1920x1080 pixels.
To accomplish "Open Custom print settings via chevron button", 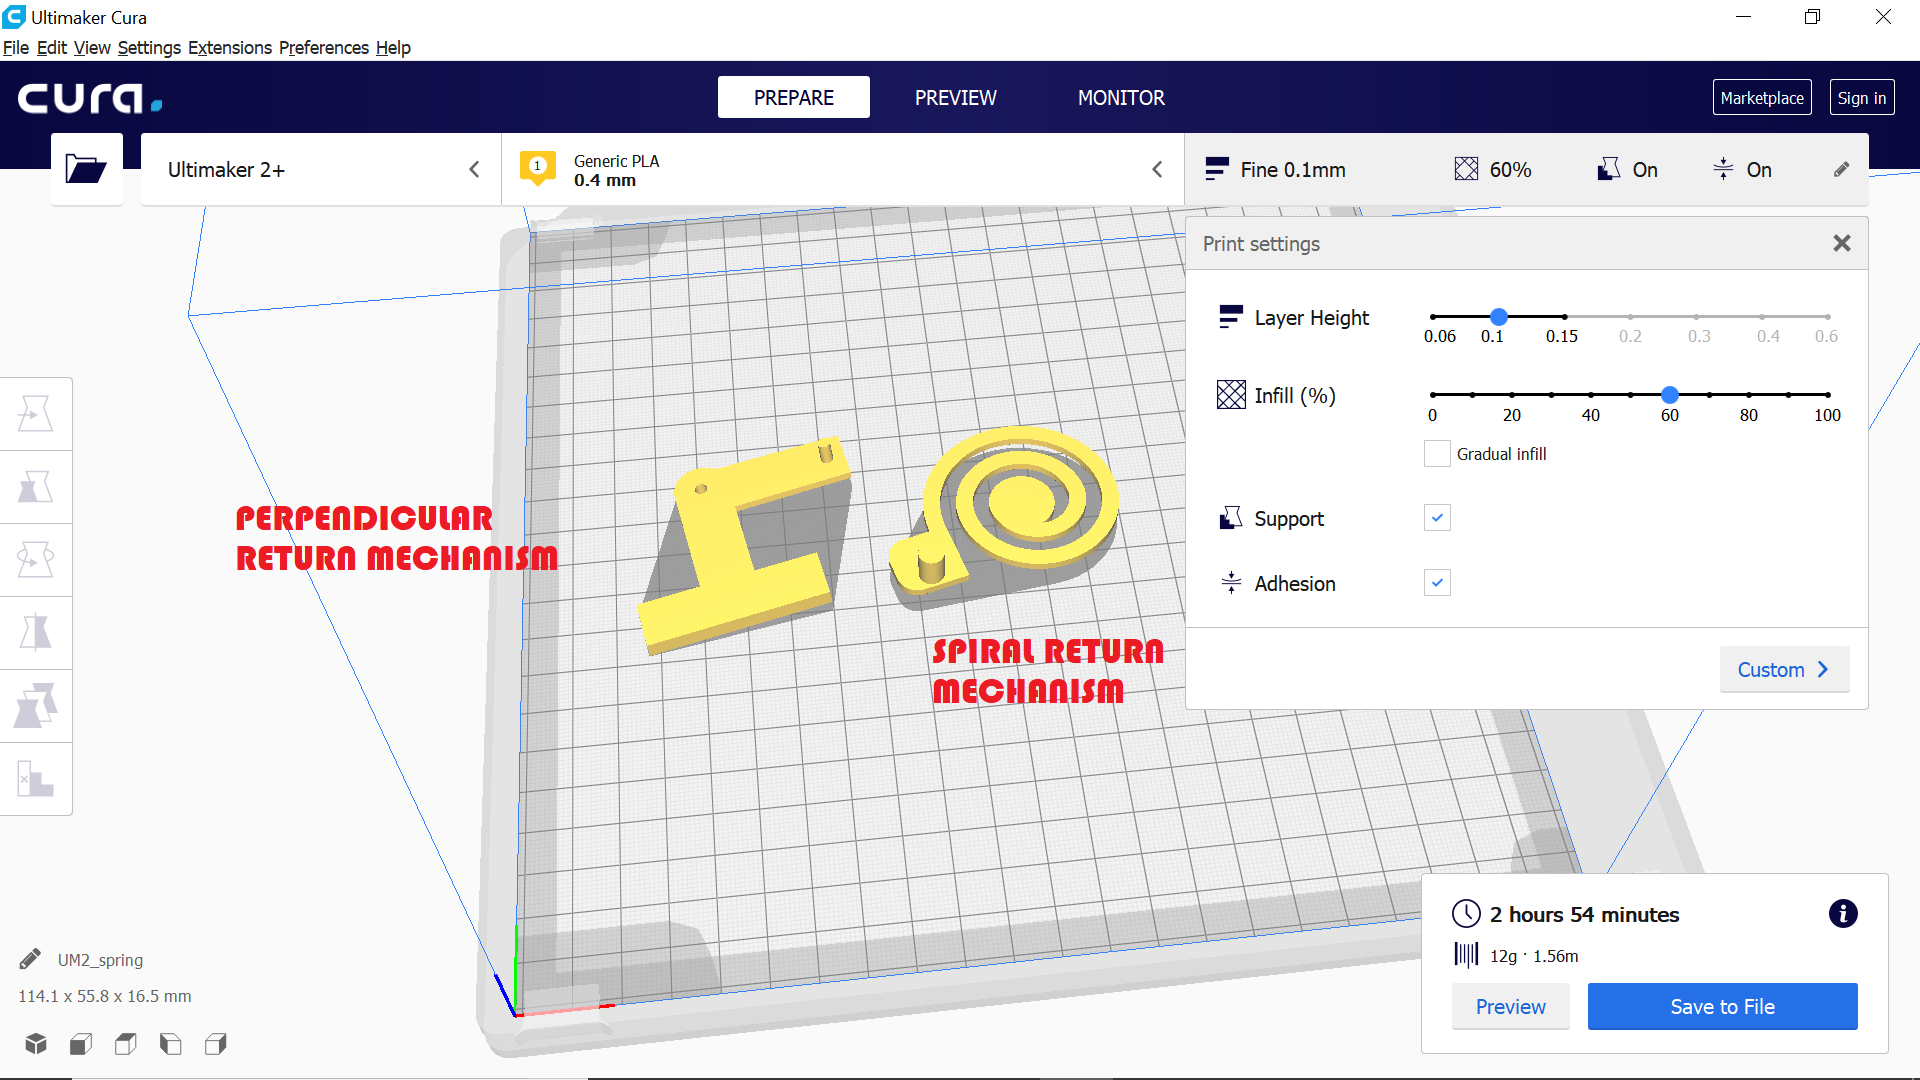I will pyautogui.click(x=1783, y=670).
